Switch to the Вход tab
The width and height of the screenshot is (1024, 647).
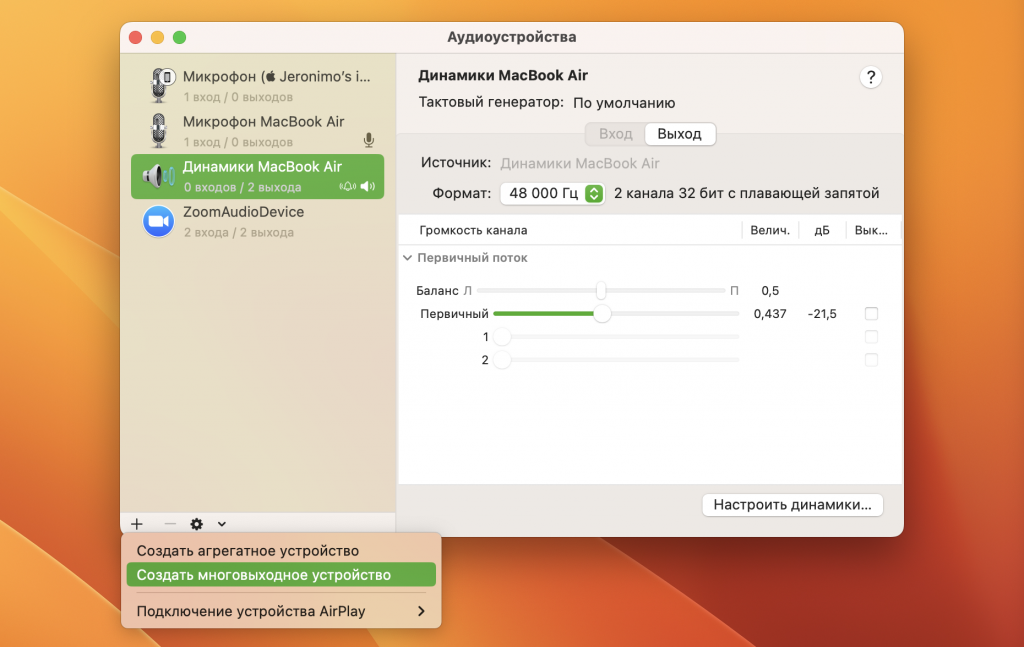[615, 134]
